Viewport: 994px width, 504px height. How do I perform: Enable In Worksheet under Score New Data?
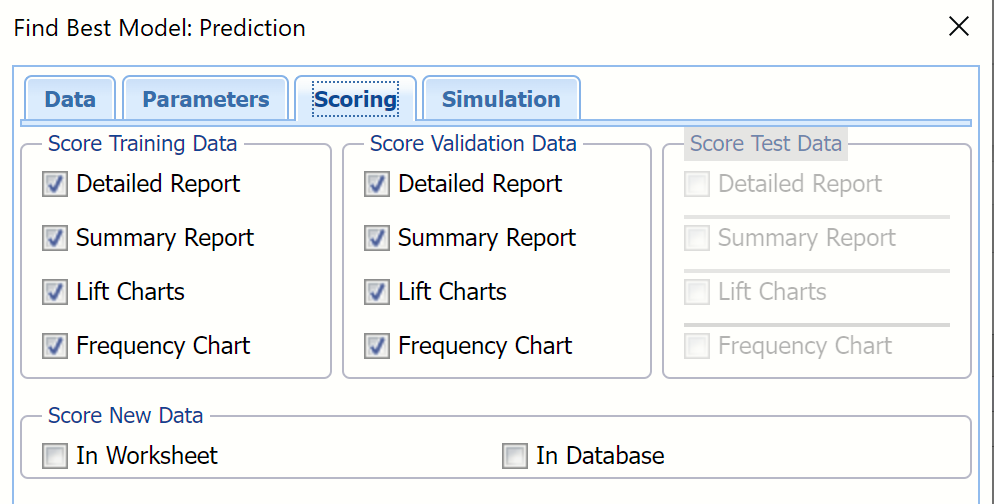(x=55, y=457)
